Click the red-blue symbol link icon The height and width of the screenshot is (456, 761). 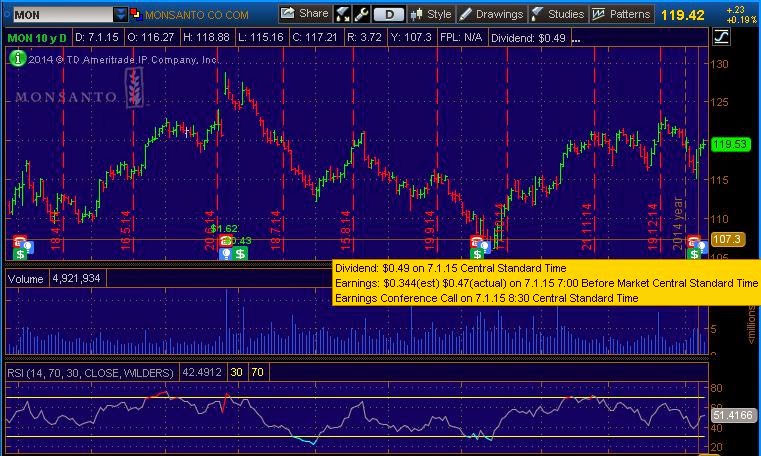point(135,14)
